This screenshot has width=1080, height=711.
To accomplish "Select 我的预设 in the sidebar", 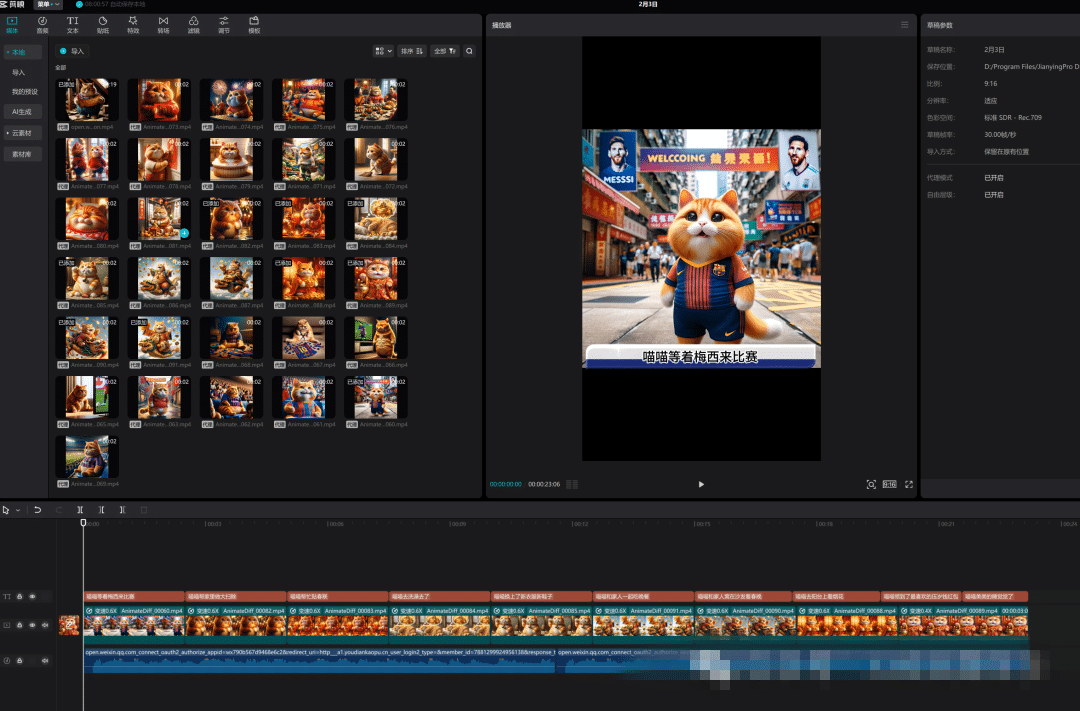I will (x=24, y=92).
